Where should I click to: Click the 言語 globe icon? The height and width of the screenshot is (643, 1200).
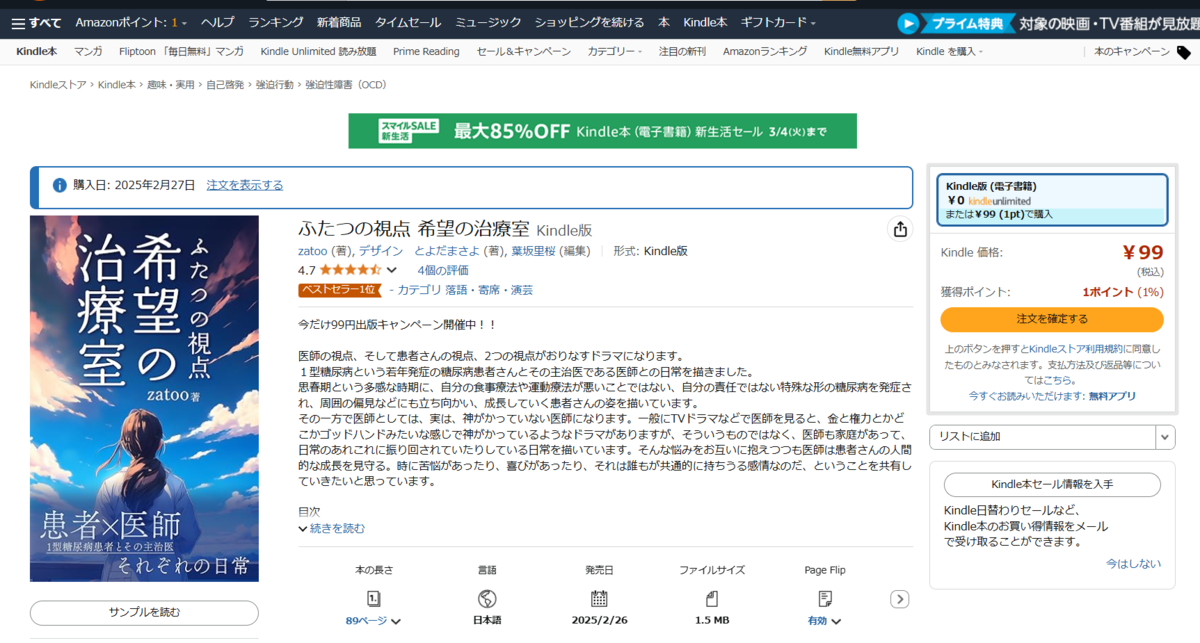(487, 598)
